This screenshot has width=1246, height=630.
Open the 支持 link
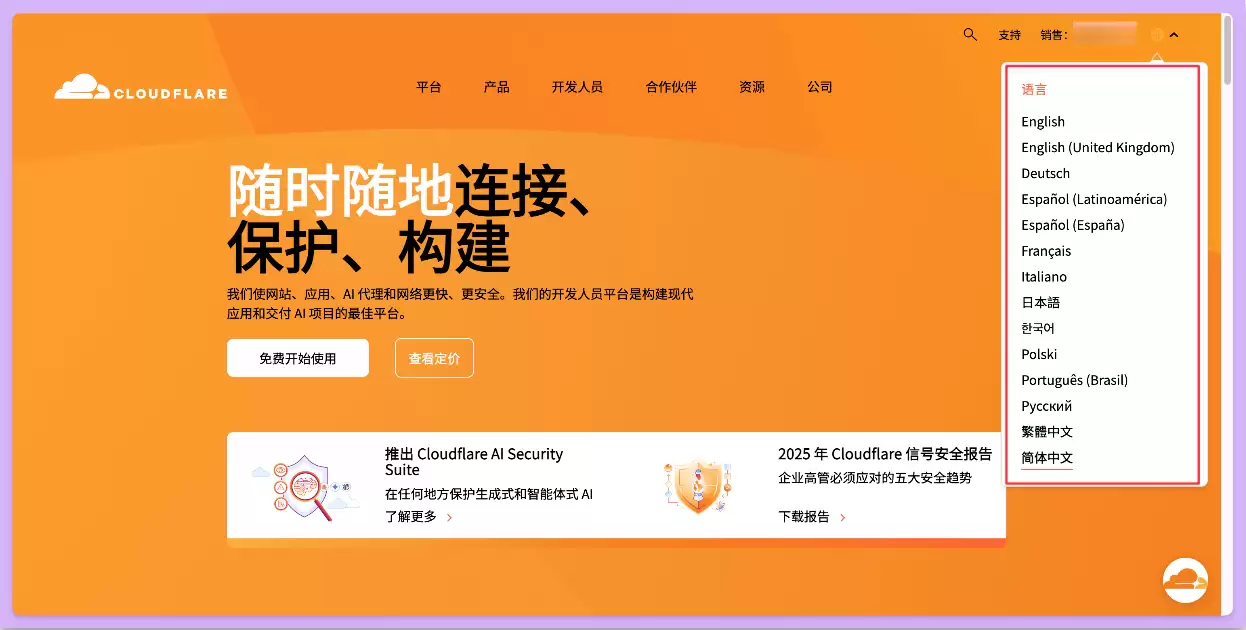coord(1009,35)
